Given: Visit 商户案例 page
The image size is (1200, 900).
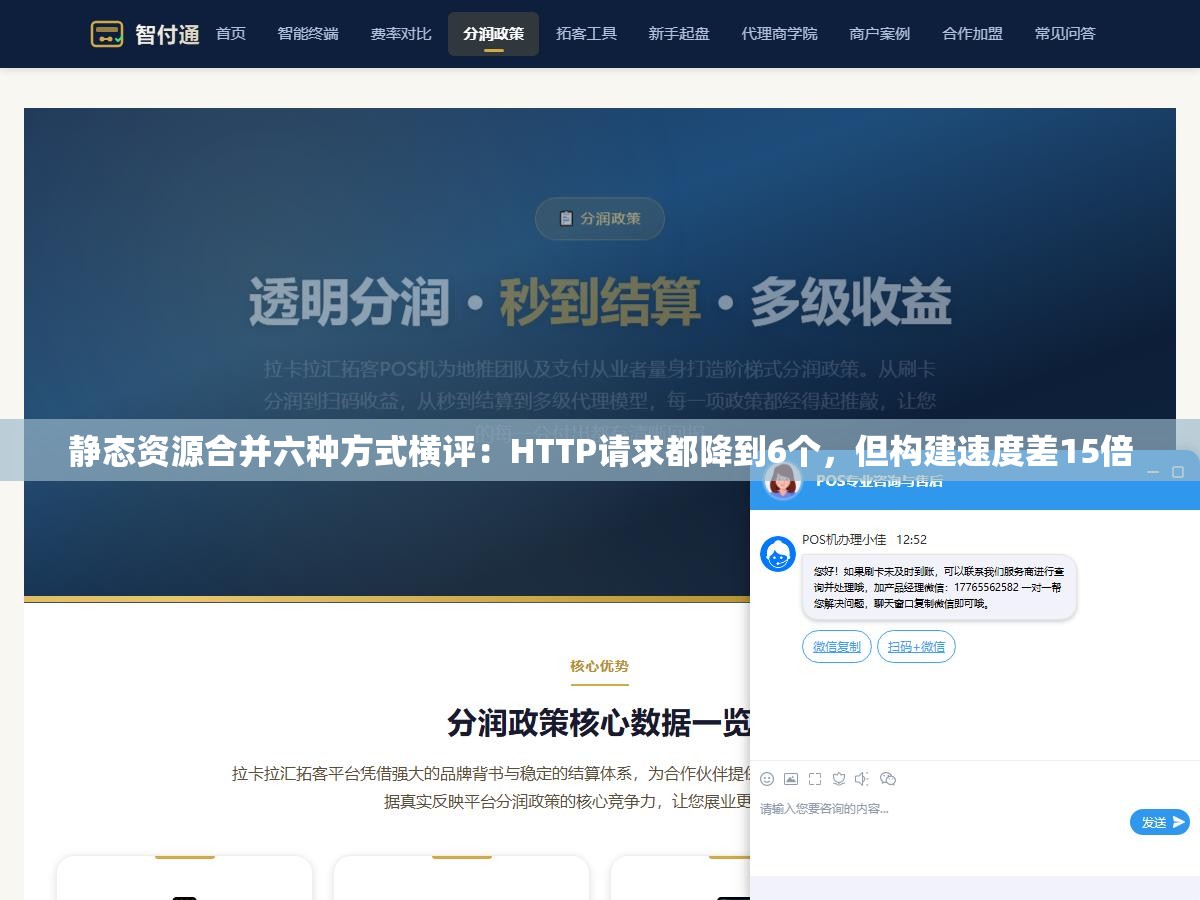Looking at the screenshot, I should [x=879, y=34].
